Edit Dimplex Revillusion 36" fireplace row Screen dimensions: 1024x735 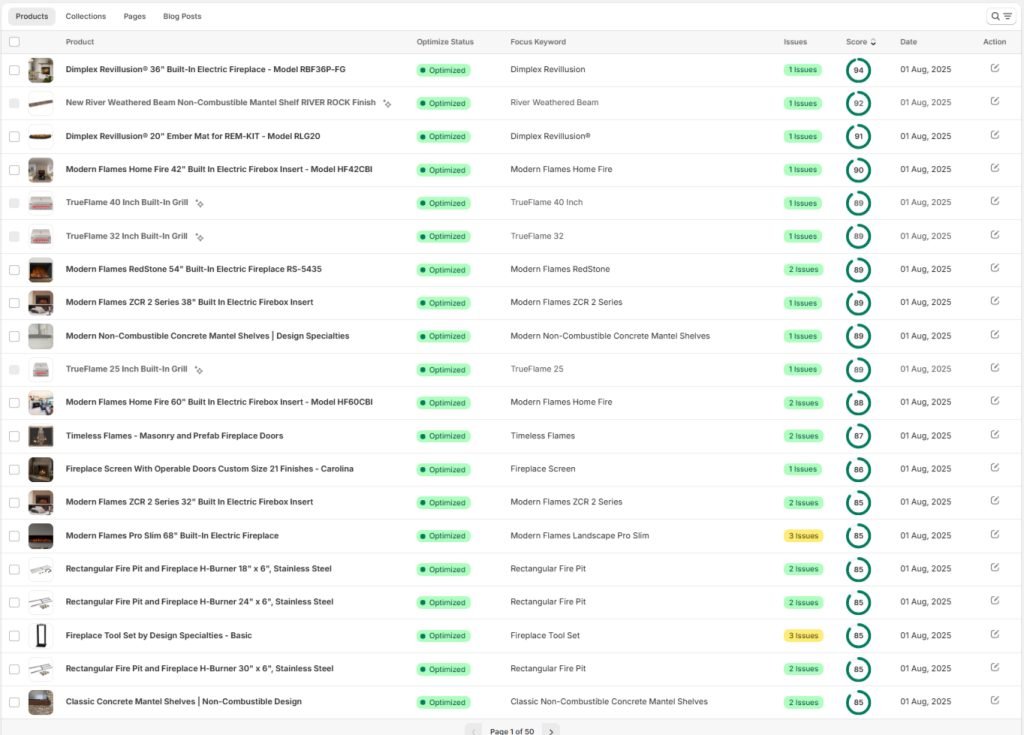point(995,68)
